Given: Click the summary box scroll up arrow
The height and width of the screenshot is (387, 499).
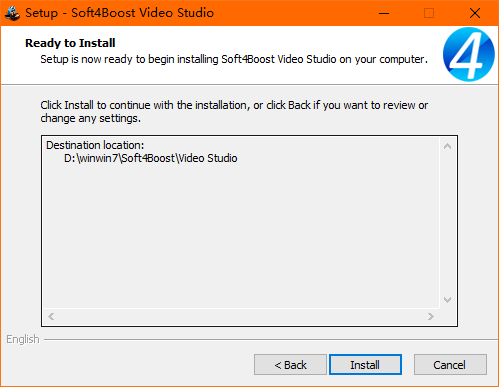Looking at the screenshot, I should [x=447, y=146].
